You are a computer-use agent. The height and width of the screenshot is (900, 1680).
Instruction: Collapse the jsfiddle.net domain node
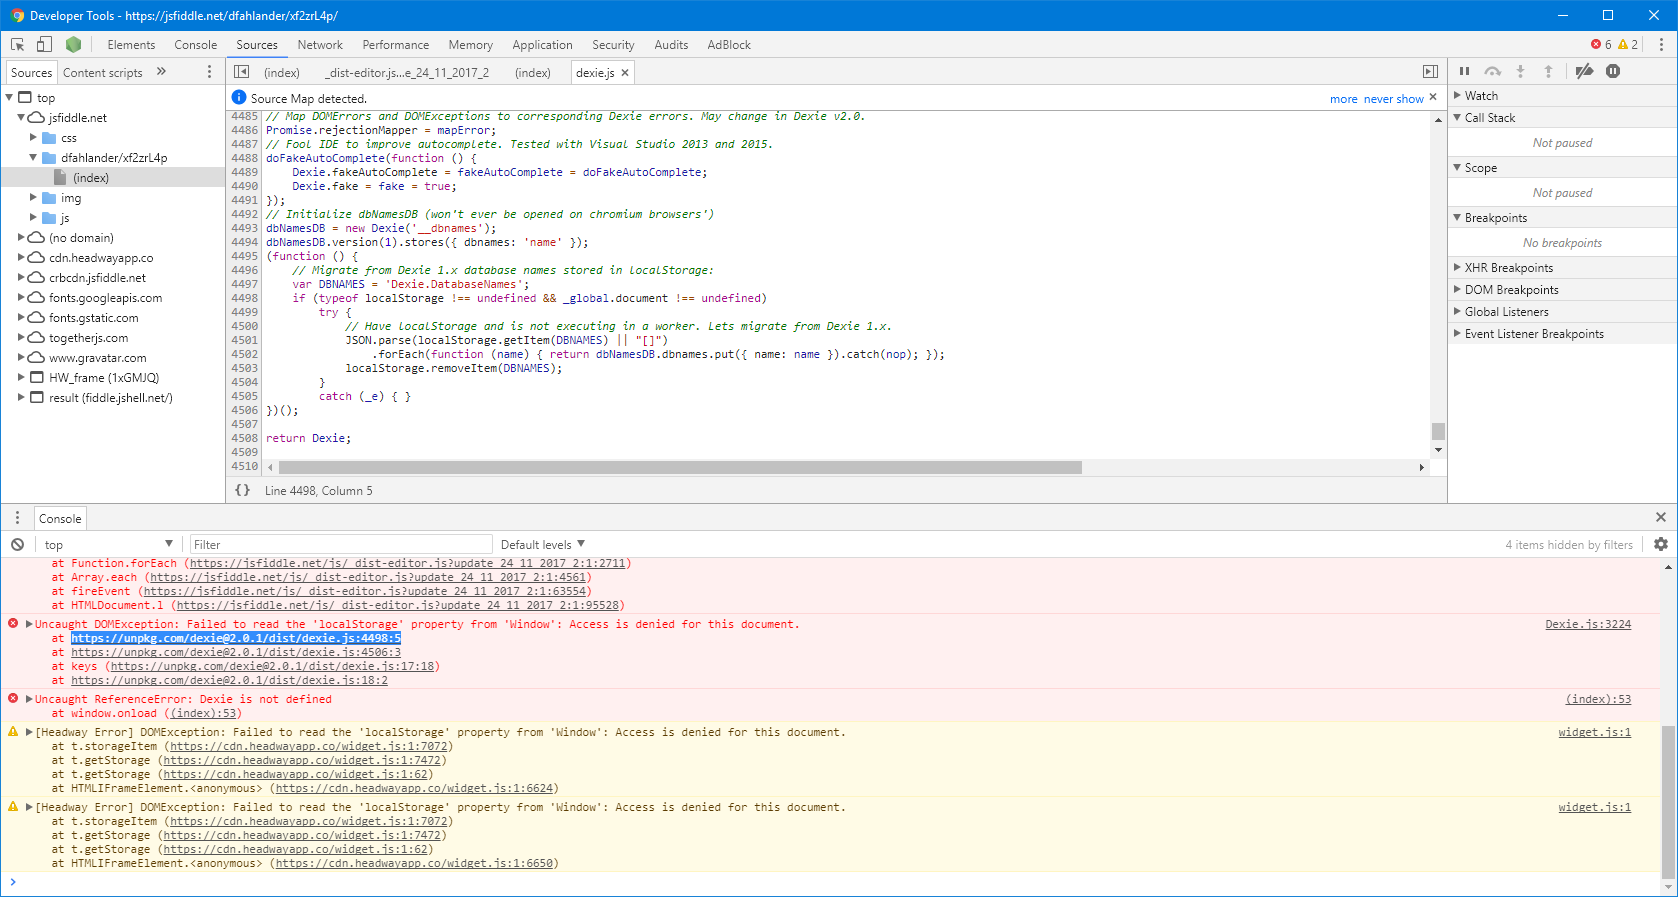click(x=21, y=117)
